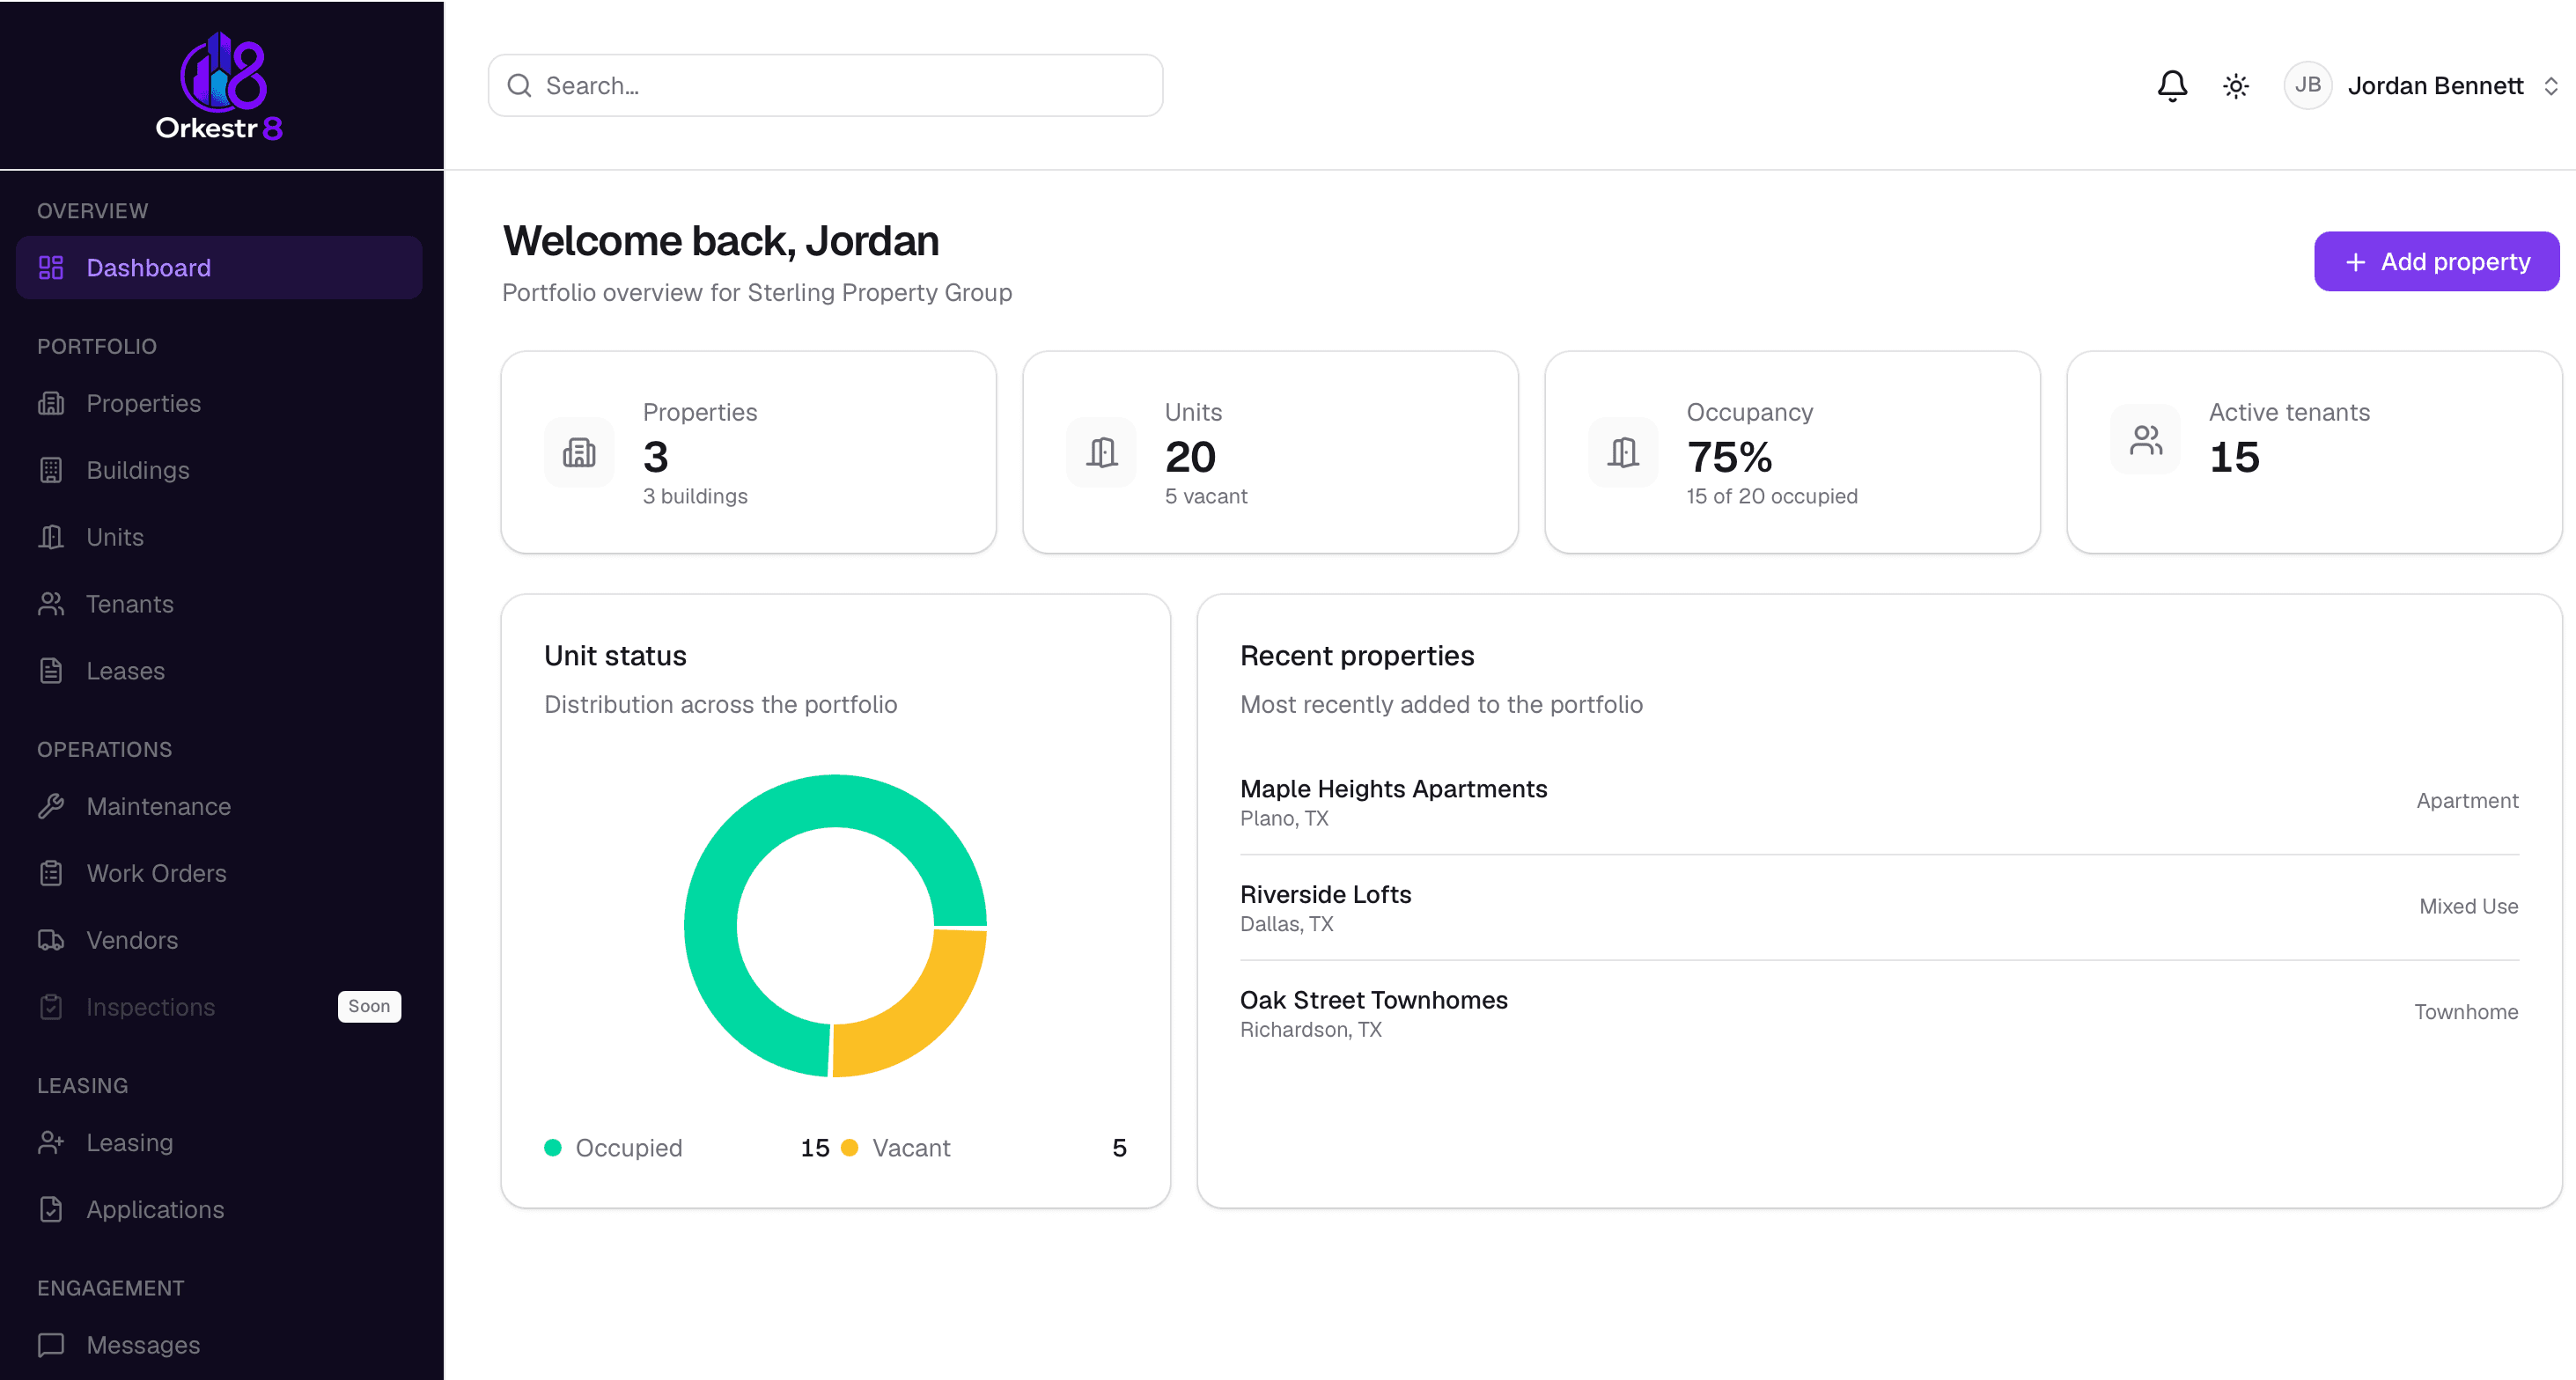The width and height of the screenshot is (2576, 1380).
Task: Click the Units door icon in sidebar
Action: [x=51, y=537]
